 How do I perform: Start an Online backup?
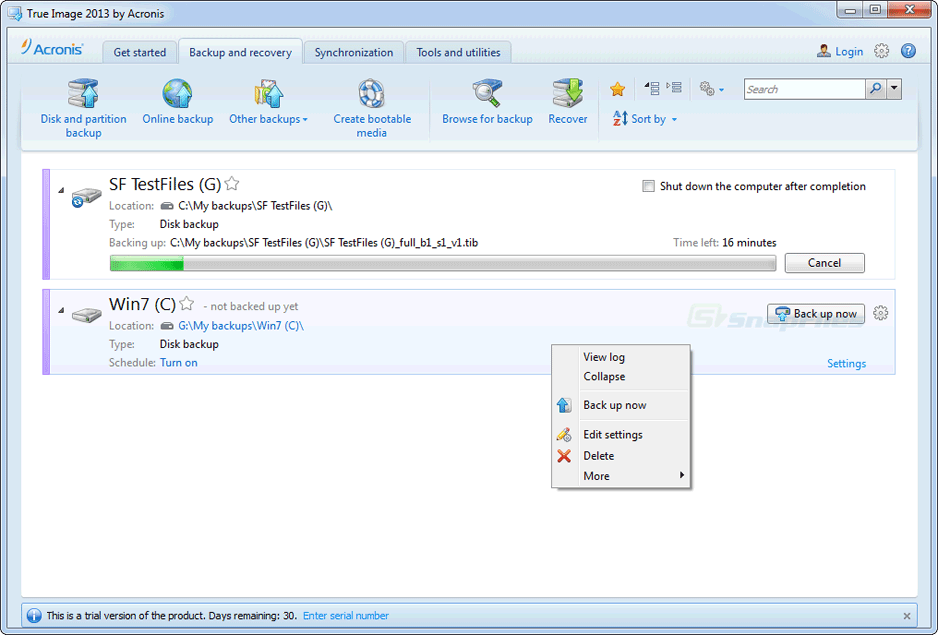click(178, 102)
